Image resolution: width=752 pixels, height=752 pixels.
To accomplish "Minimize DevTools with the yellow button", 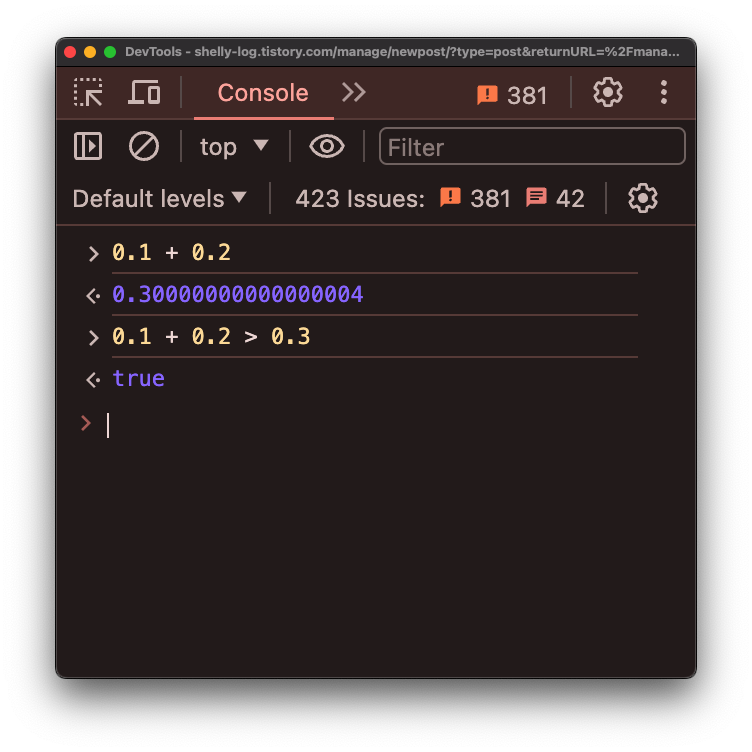I will pyautogui.click(x=90, y=52).
